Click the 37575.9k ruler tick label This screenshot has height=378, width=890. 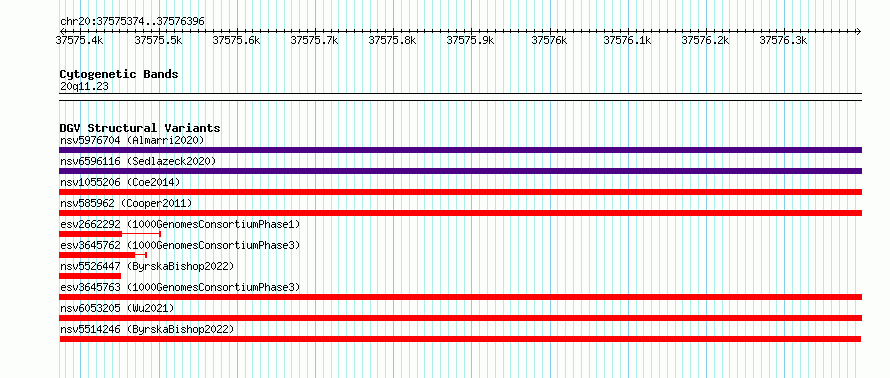[x=470, y=40]
